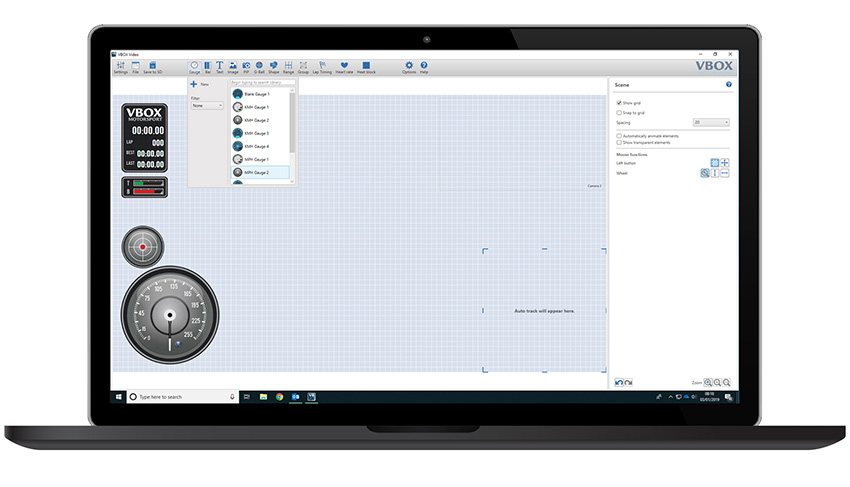
Task: Enable Automatically animate elements
Action: click(x=619, y=135)
